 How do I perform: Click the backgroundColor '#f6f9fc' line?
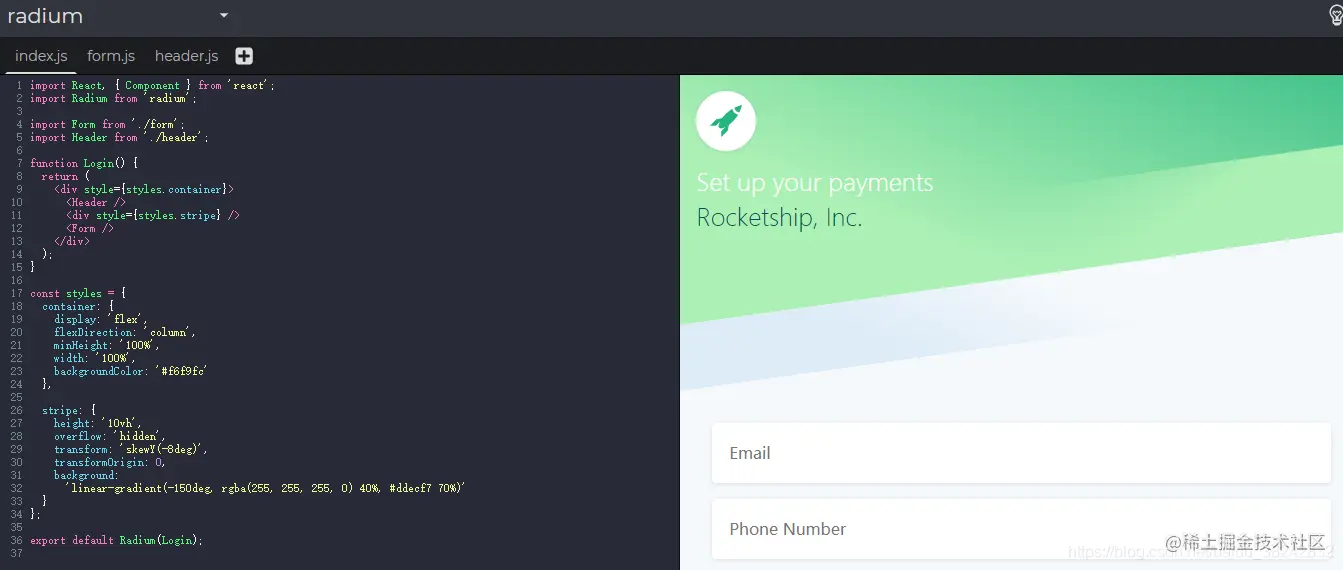pyautogui.click(x=131, y=371)
